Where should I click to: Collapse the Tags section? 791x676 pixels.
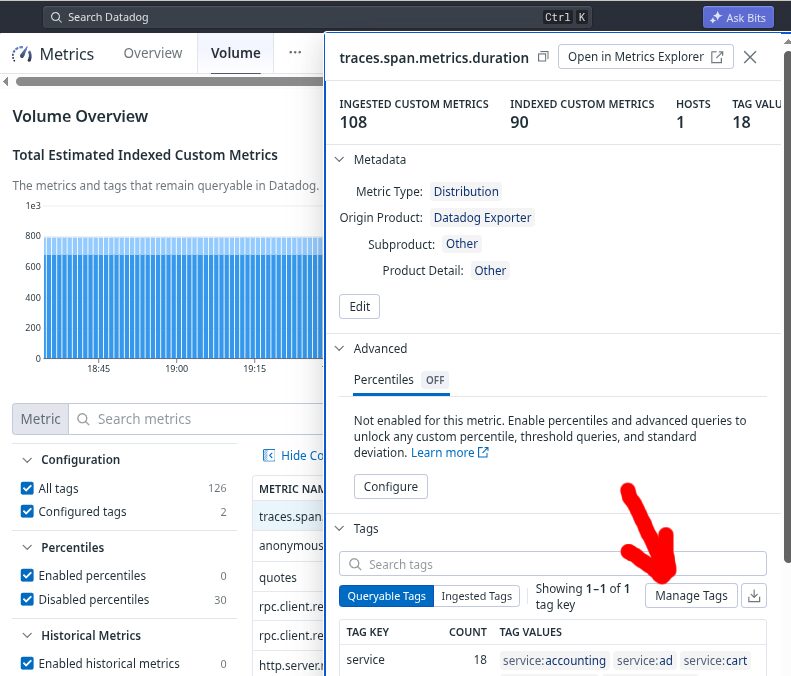340,529
